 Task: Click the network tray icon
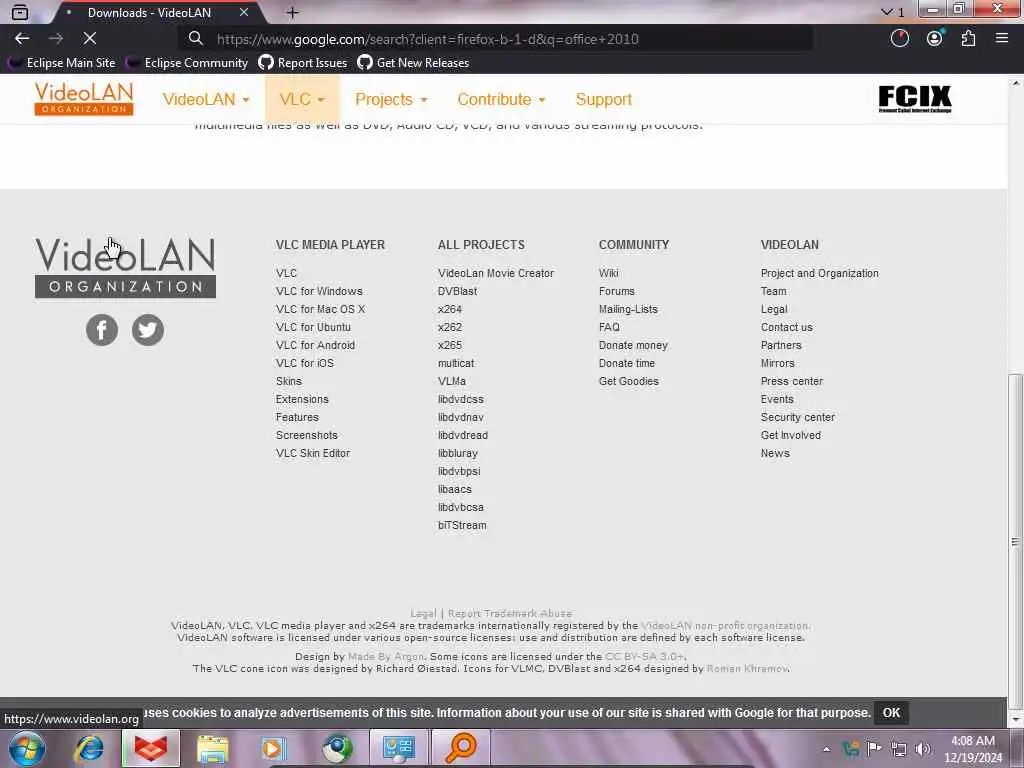899,748
